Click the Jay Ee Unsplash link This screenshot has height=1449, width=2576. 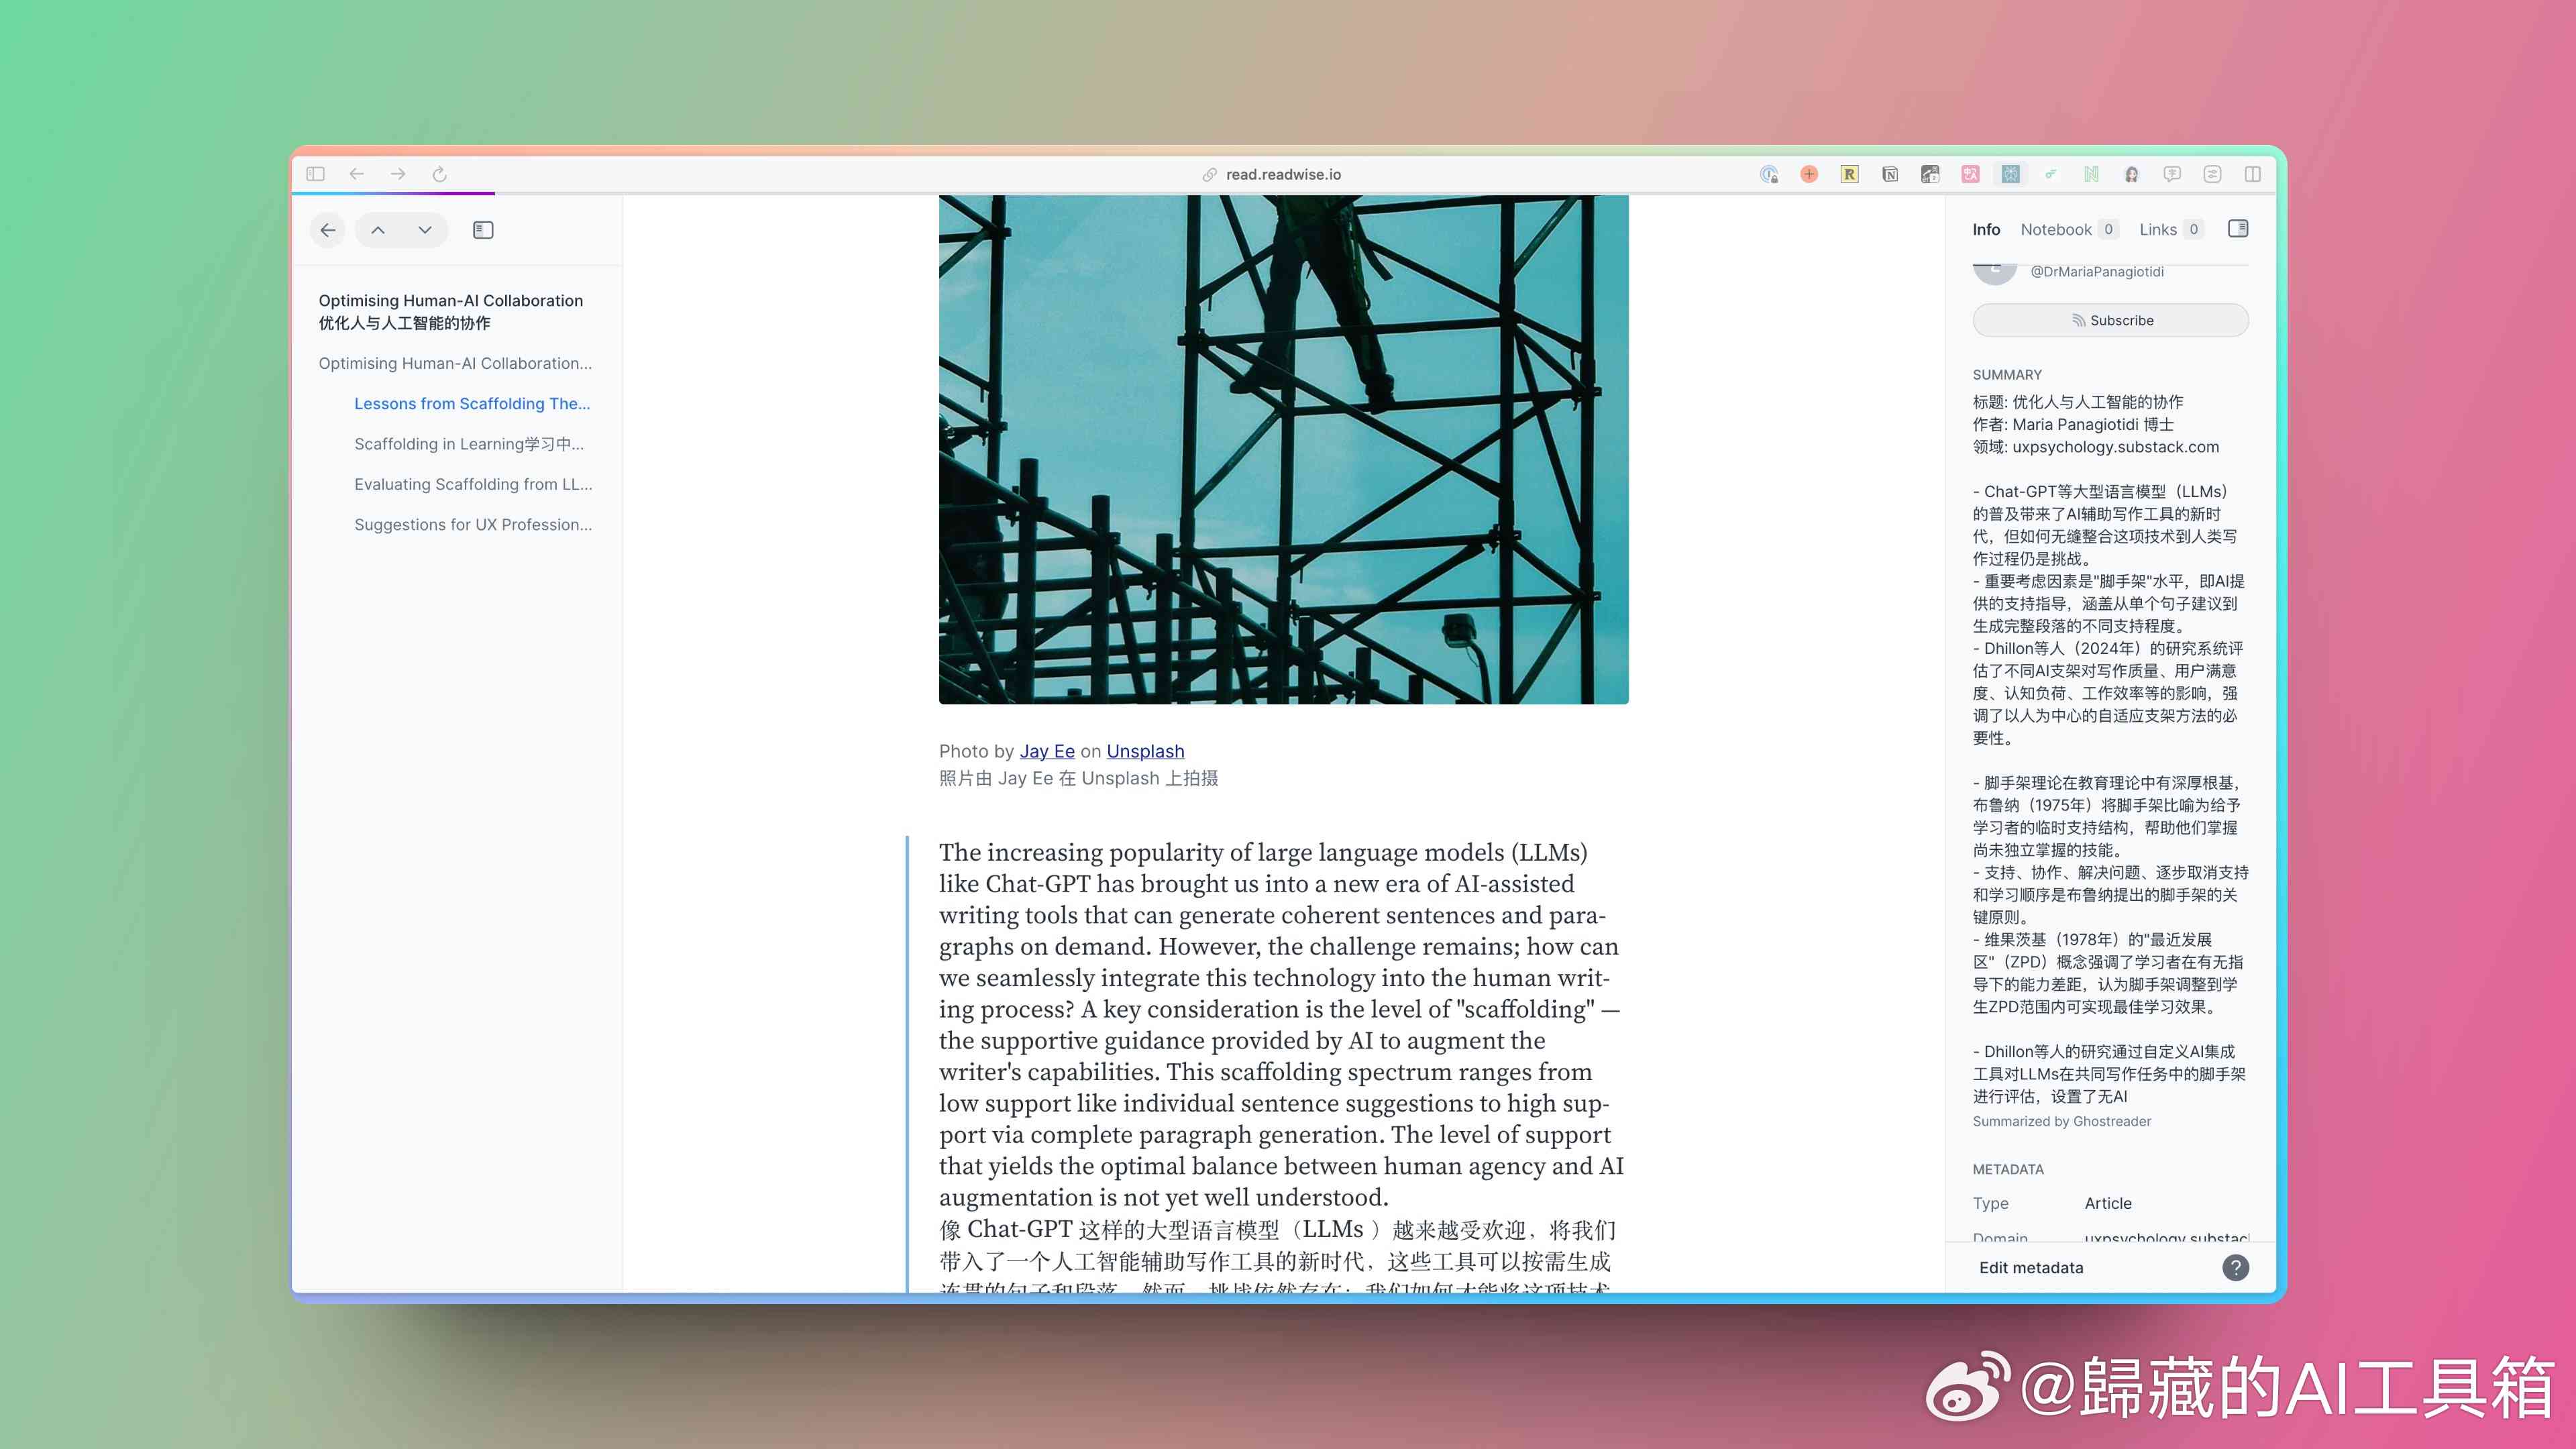[1046, 750]
